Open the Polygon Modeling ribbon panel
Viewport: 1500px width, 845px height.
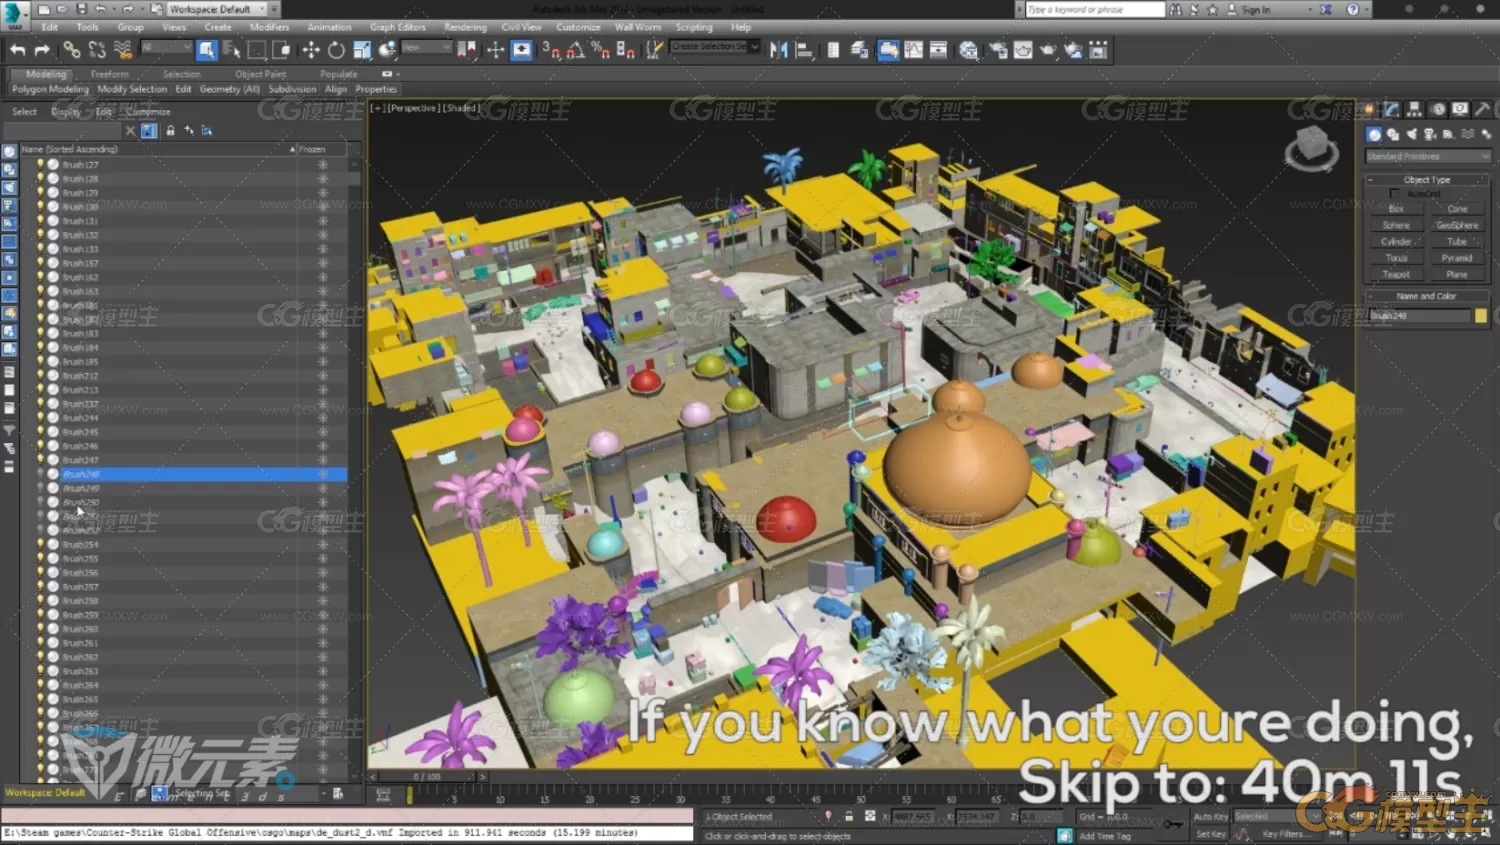point(50,89)
